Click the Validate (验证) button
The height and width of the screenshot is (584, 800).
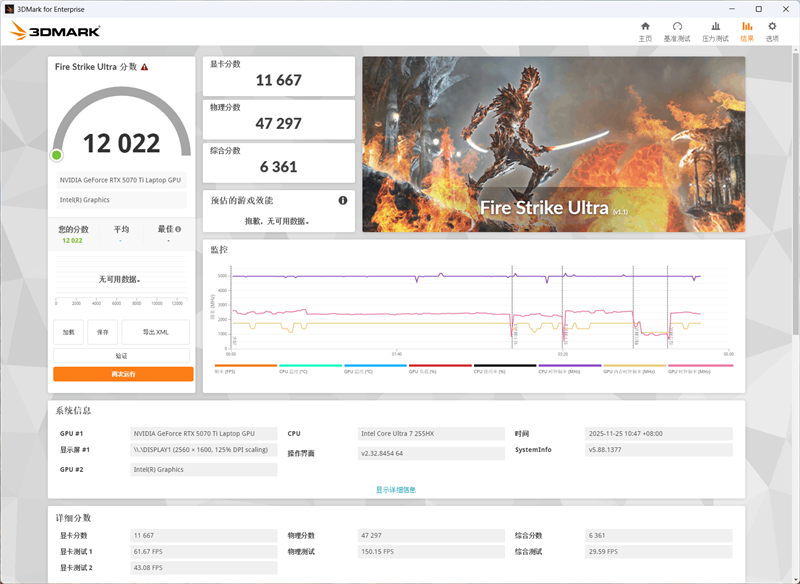[x=121, y=355]
